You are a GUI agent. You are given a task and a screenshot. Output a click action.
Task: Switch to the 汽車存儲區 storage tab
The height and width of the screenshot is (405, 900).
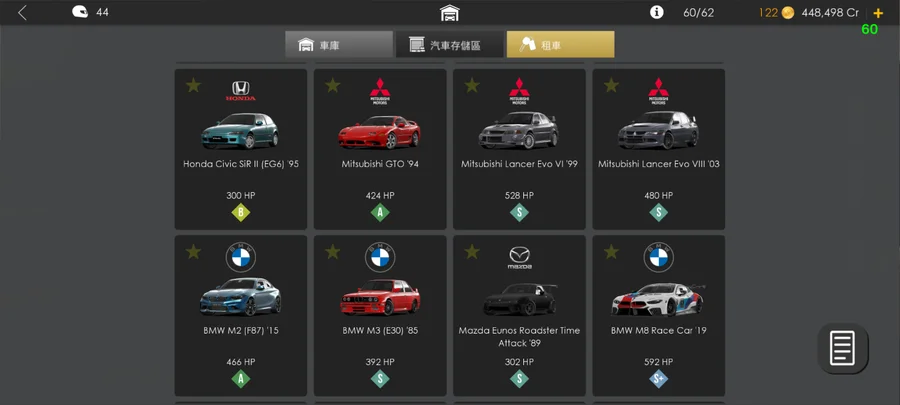click(x=449, y=45)
